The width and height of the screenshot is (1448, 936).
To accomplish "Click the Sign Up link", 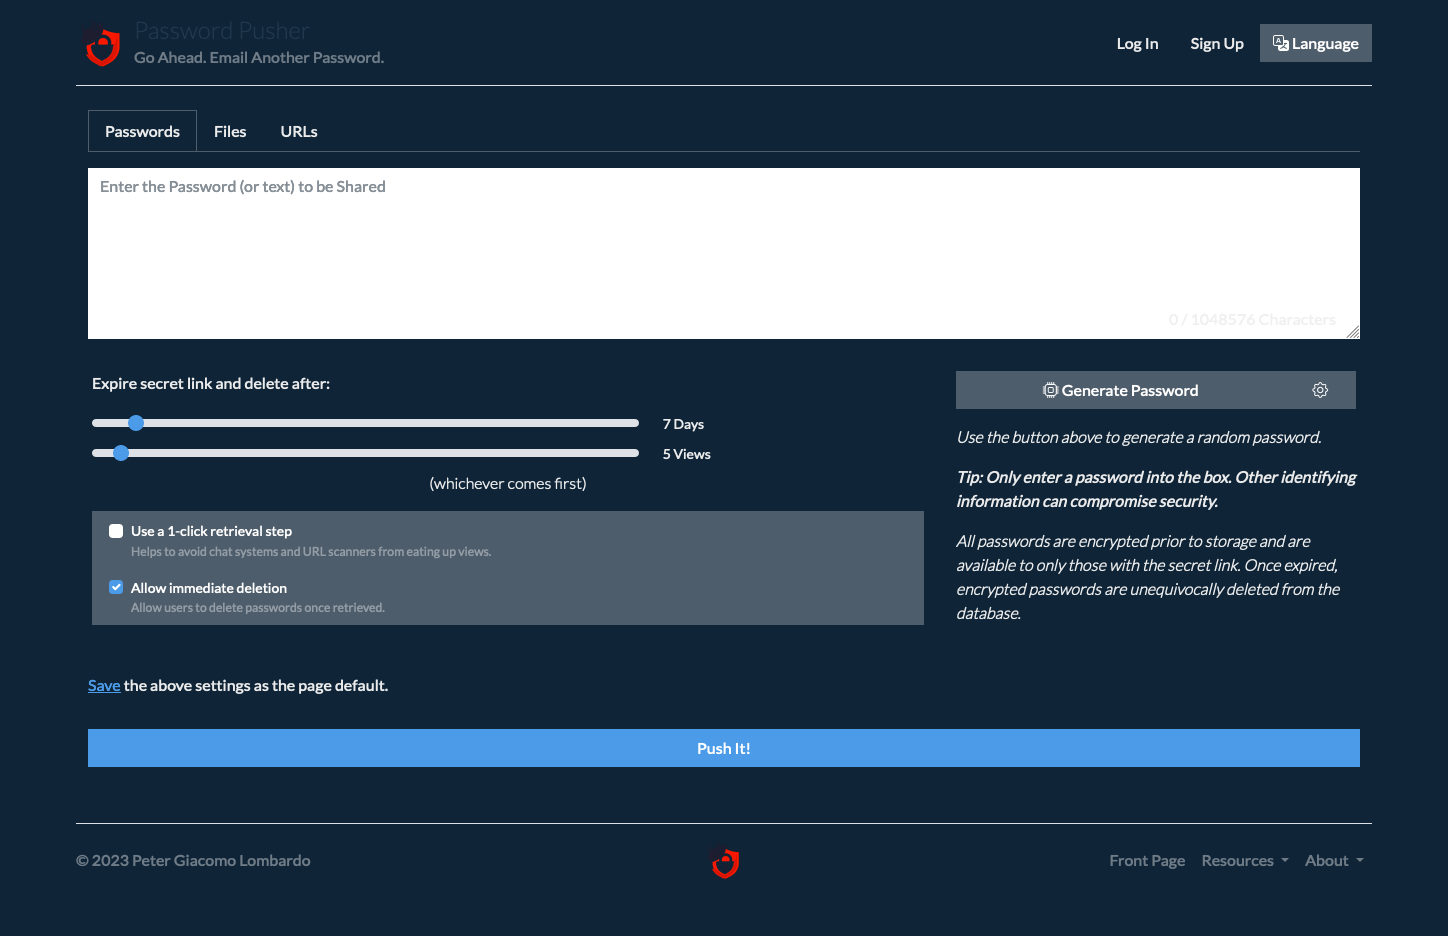I will tap(1216, 43).
